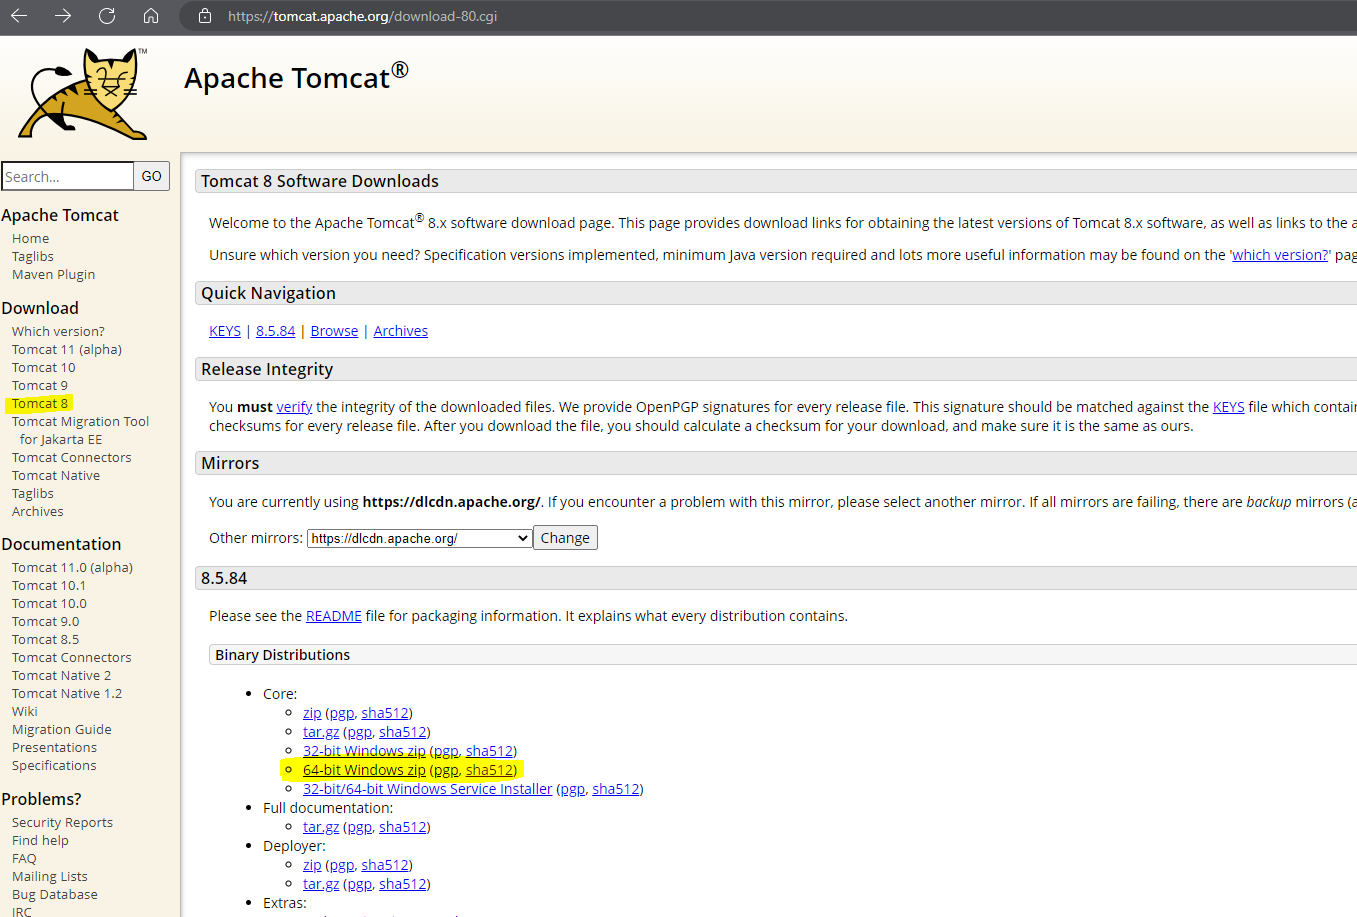Download 32-bit/64-bit Windows Service Installer
This screenshot has height=917, width=1357.
tap(427, 789)
